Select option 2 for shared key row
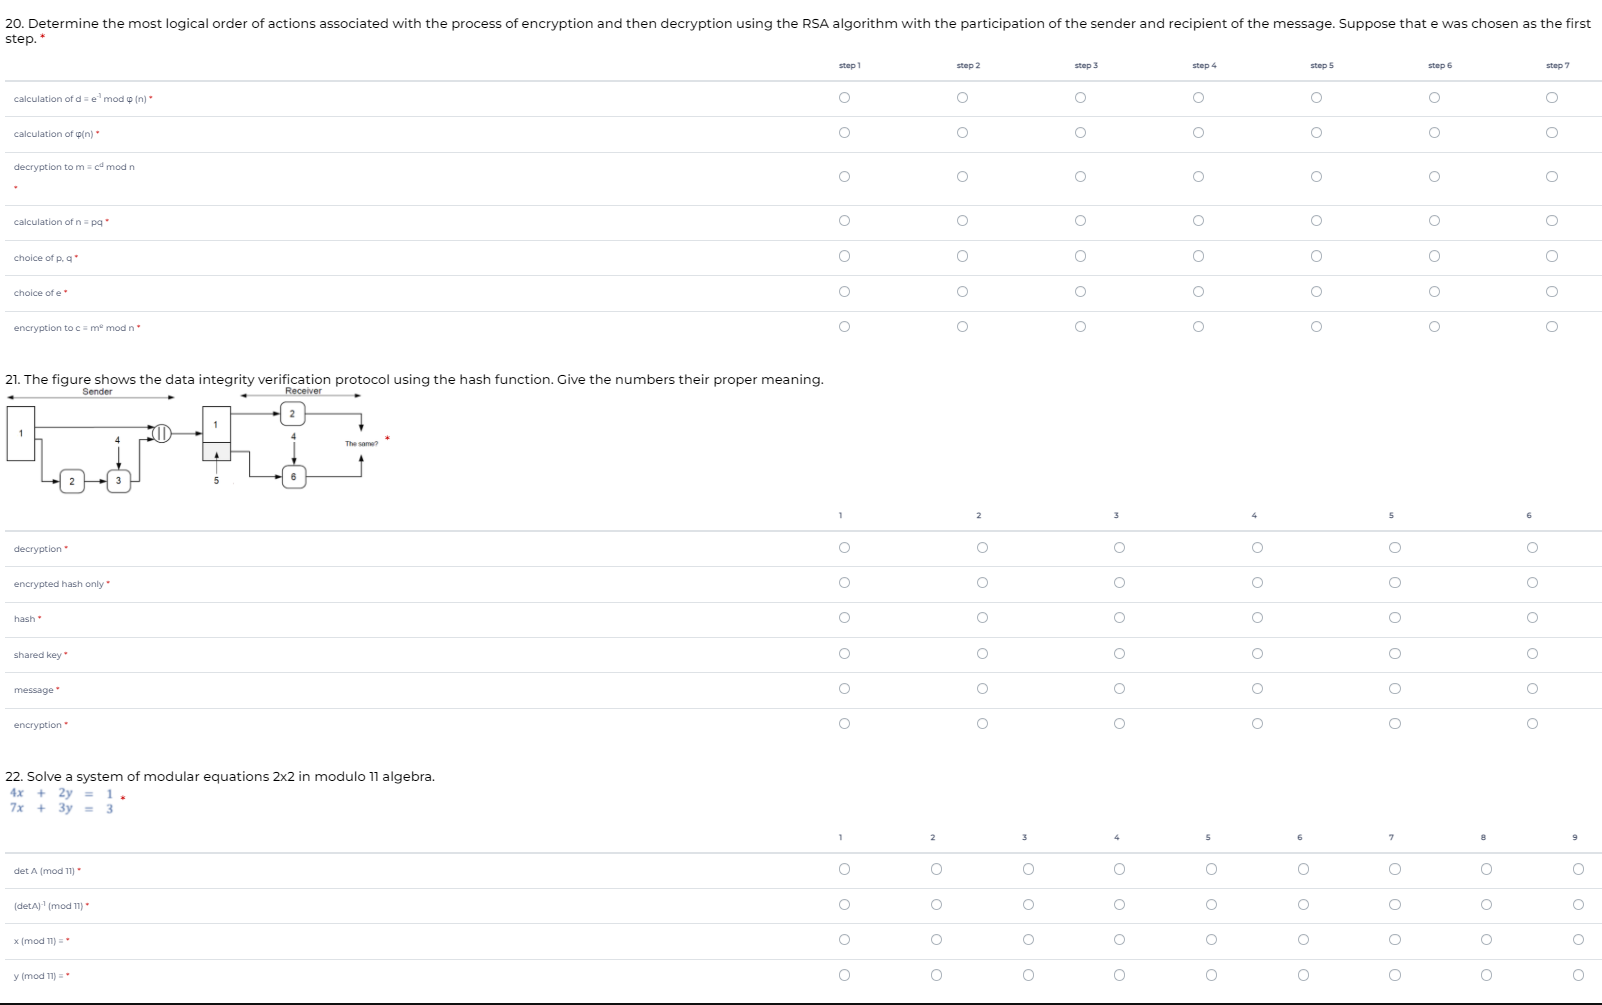1602x1005 pixels. [x=982, y=654]
